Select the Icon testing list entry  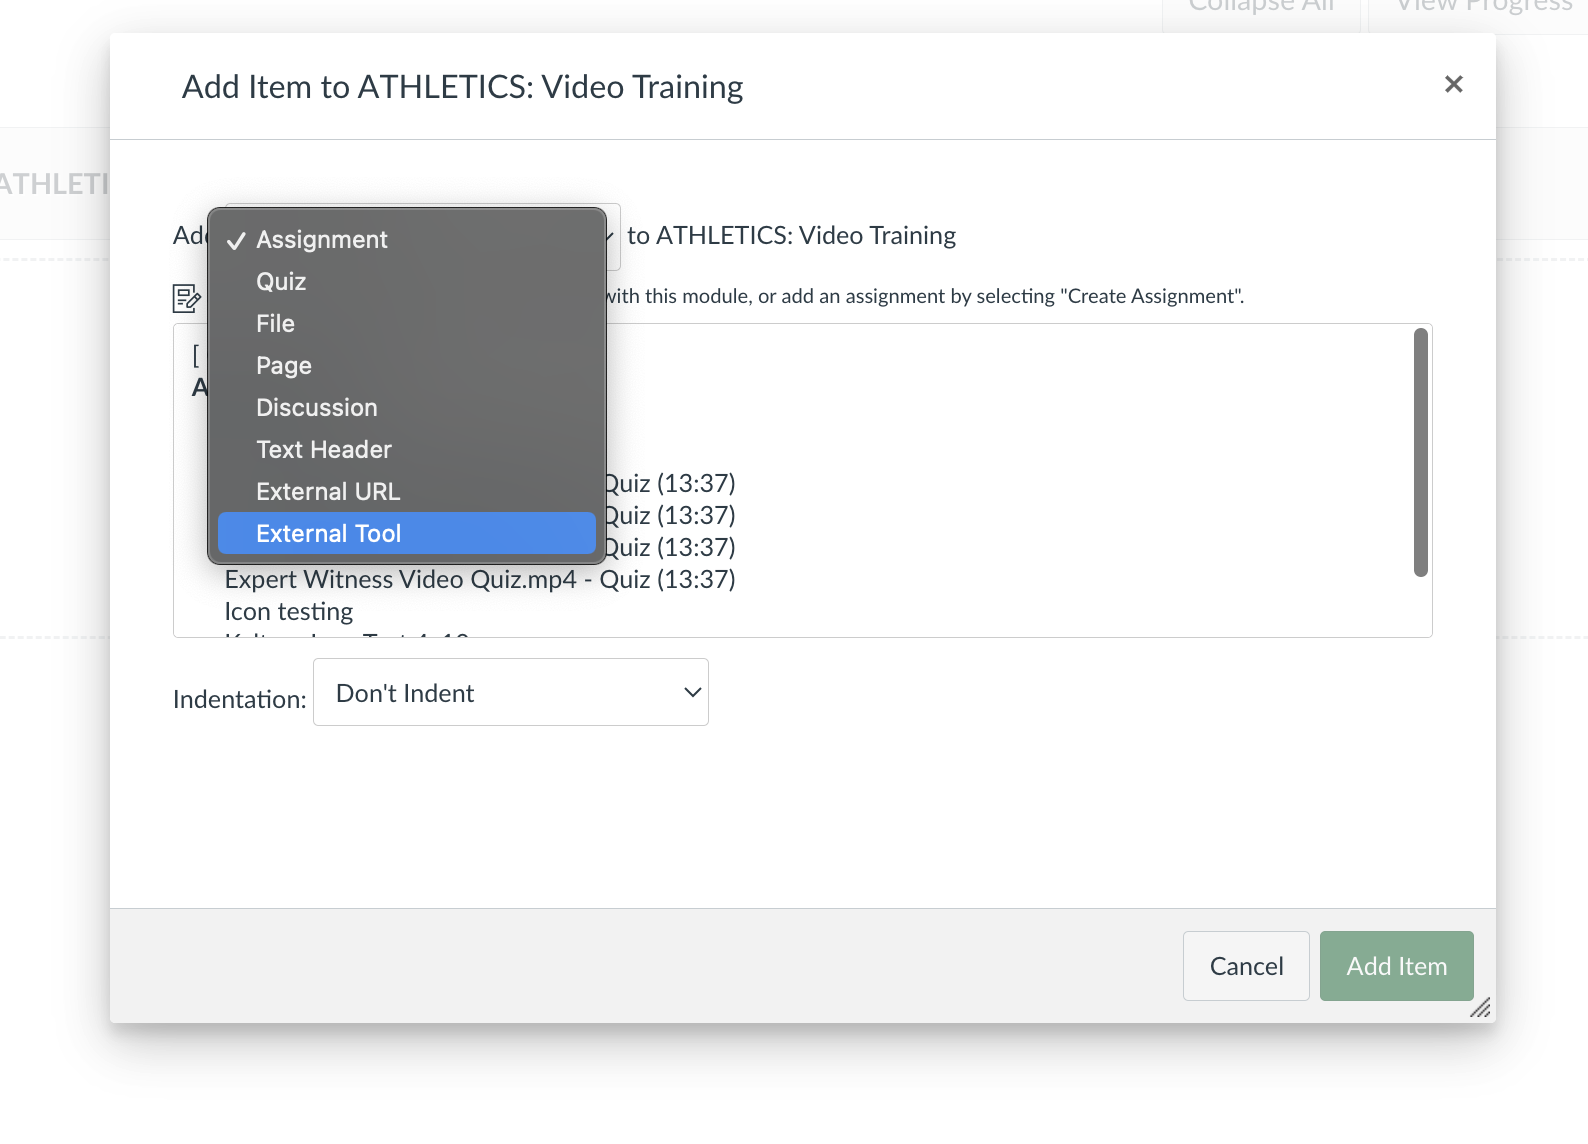point(289,612)
